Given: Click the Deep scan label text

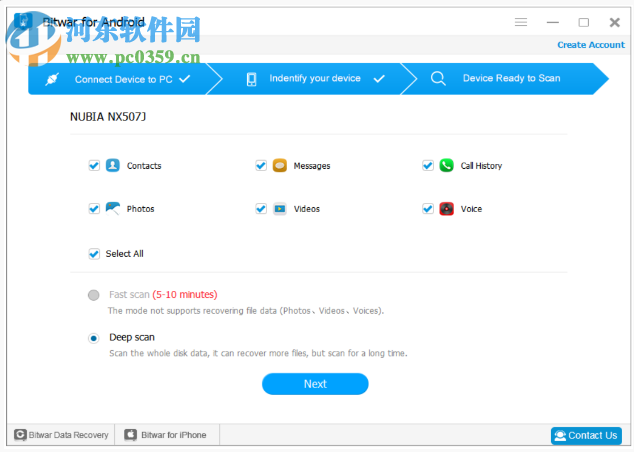Looking at the screenshot, I should click(132, 337).
